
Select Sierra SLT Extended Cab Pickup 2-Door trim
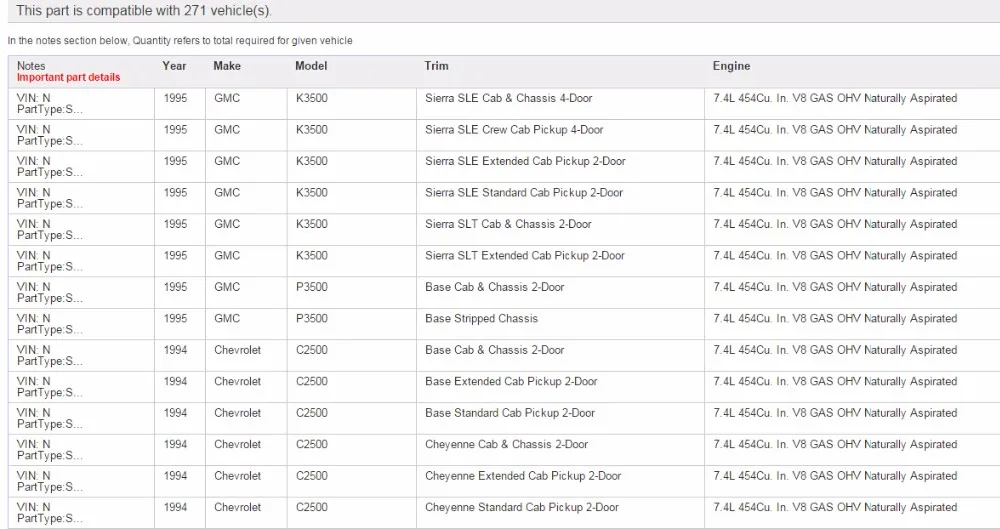(x=524, y=255)
